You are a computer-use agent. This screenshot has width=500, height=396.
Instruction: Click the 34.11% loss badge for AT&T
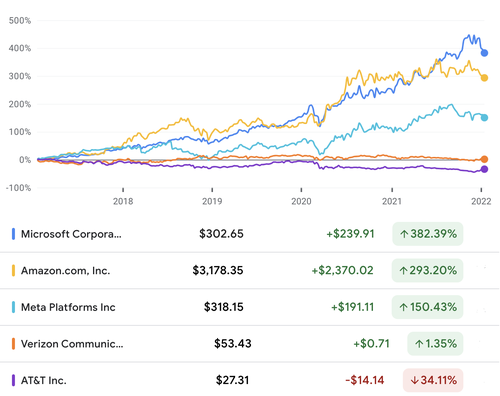tap(433, 380)
